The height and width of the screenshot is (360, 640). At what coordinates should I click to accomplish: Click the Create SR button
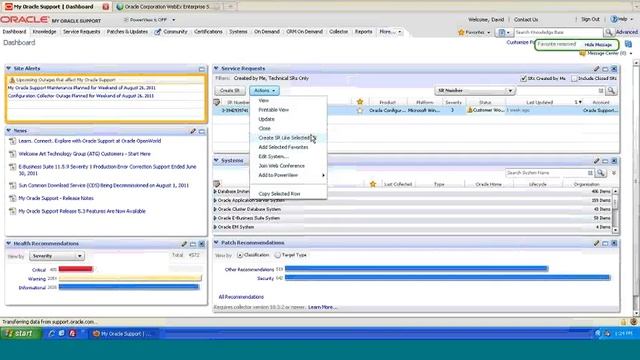coord(230,91)
